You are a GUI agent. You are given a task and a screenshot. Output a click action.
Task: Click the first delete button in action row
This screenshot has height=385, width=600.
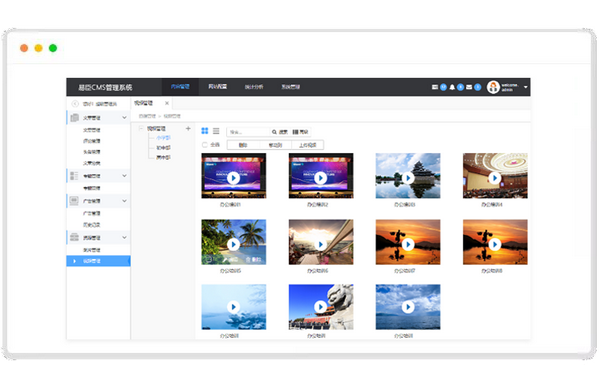(243, 145)
